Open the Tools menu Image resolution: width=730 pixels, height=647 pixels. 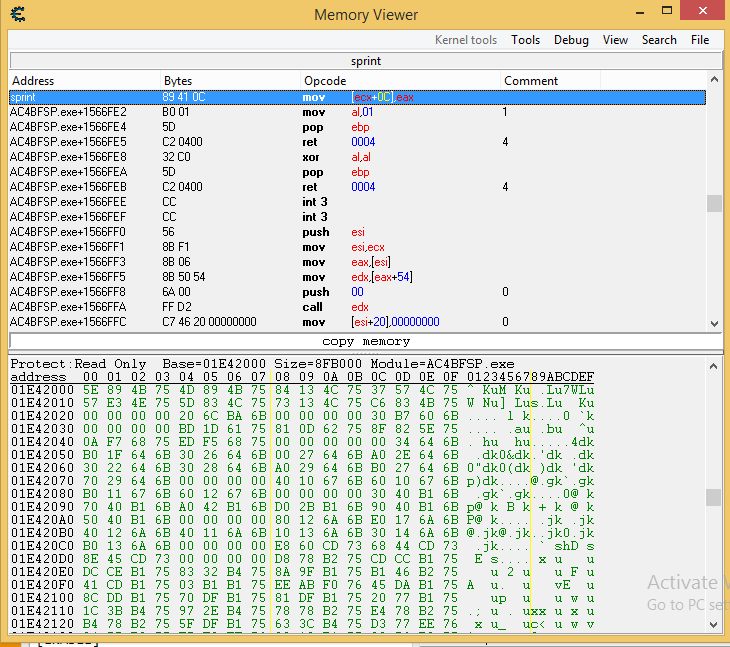point(525,40)
